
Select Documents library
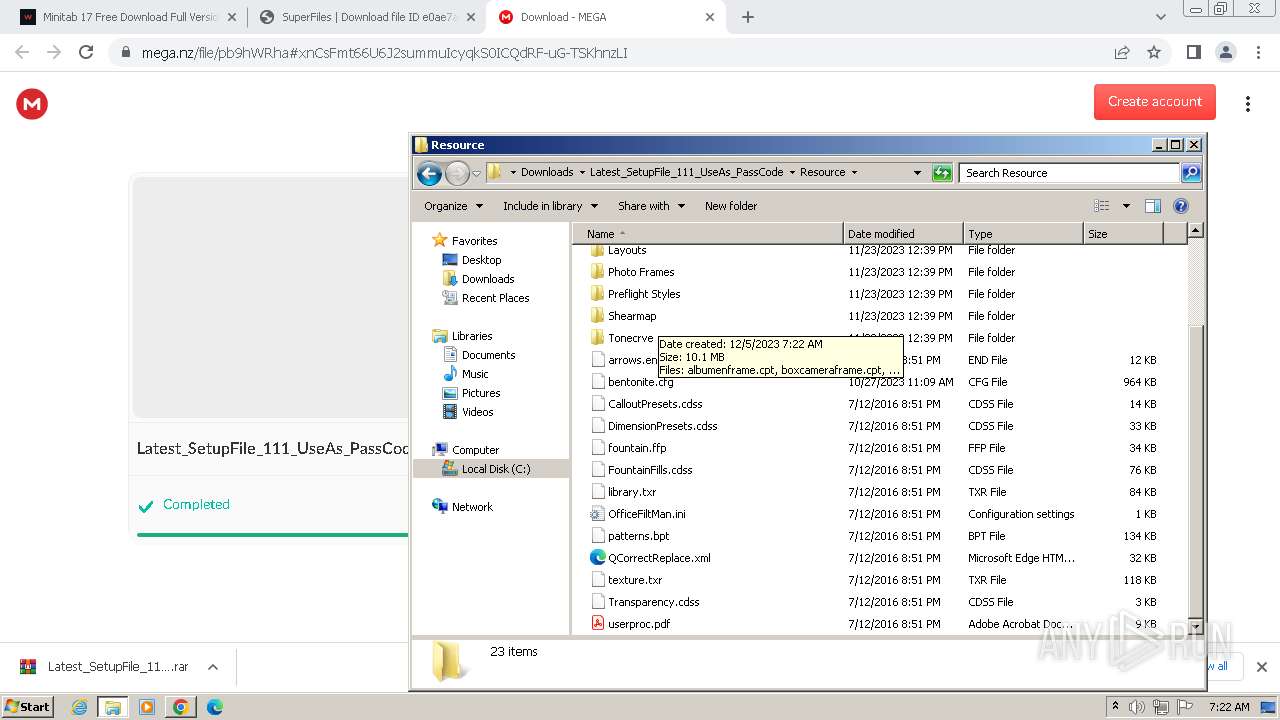coord(488,355)
